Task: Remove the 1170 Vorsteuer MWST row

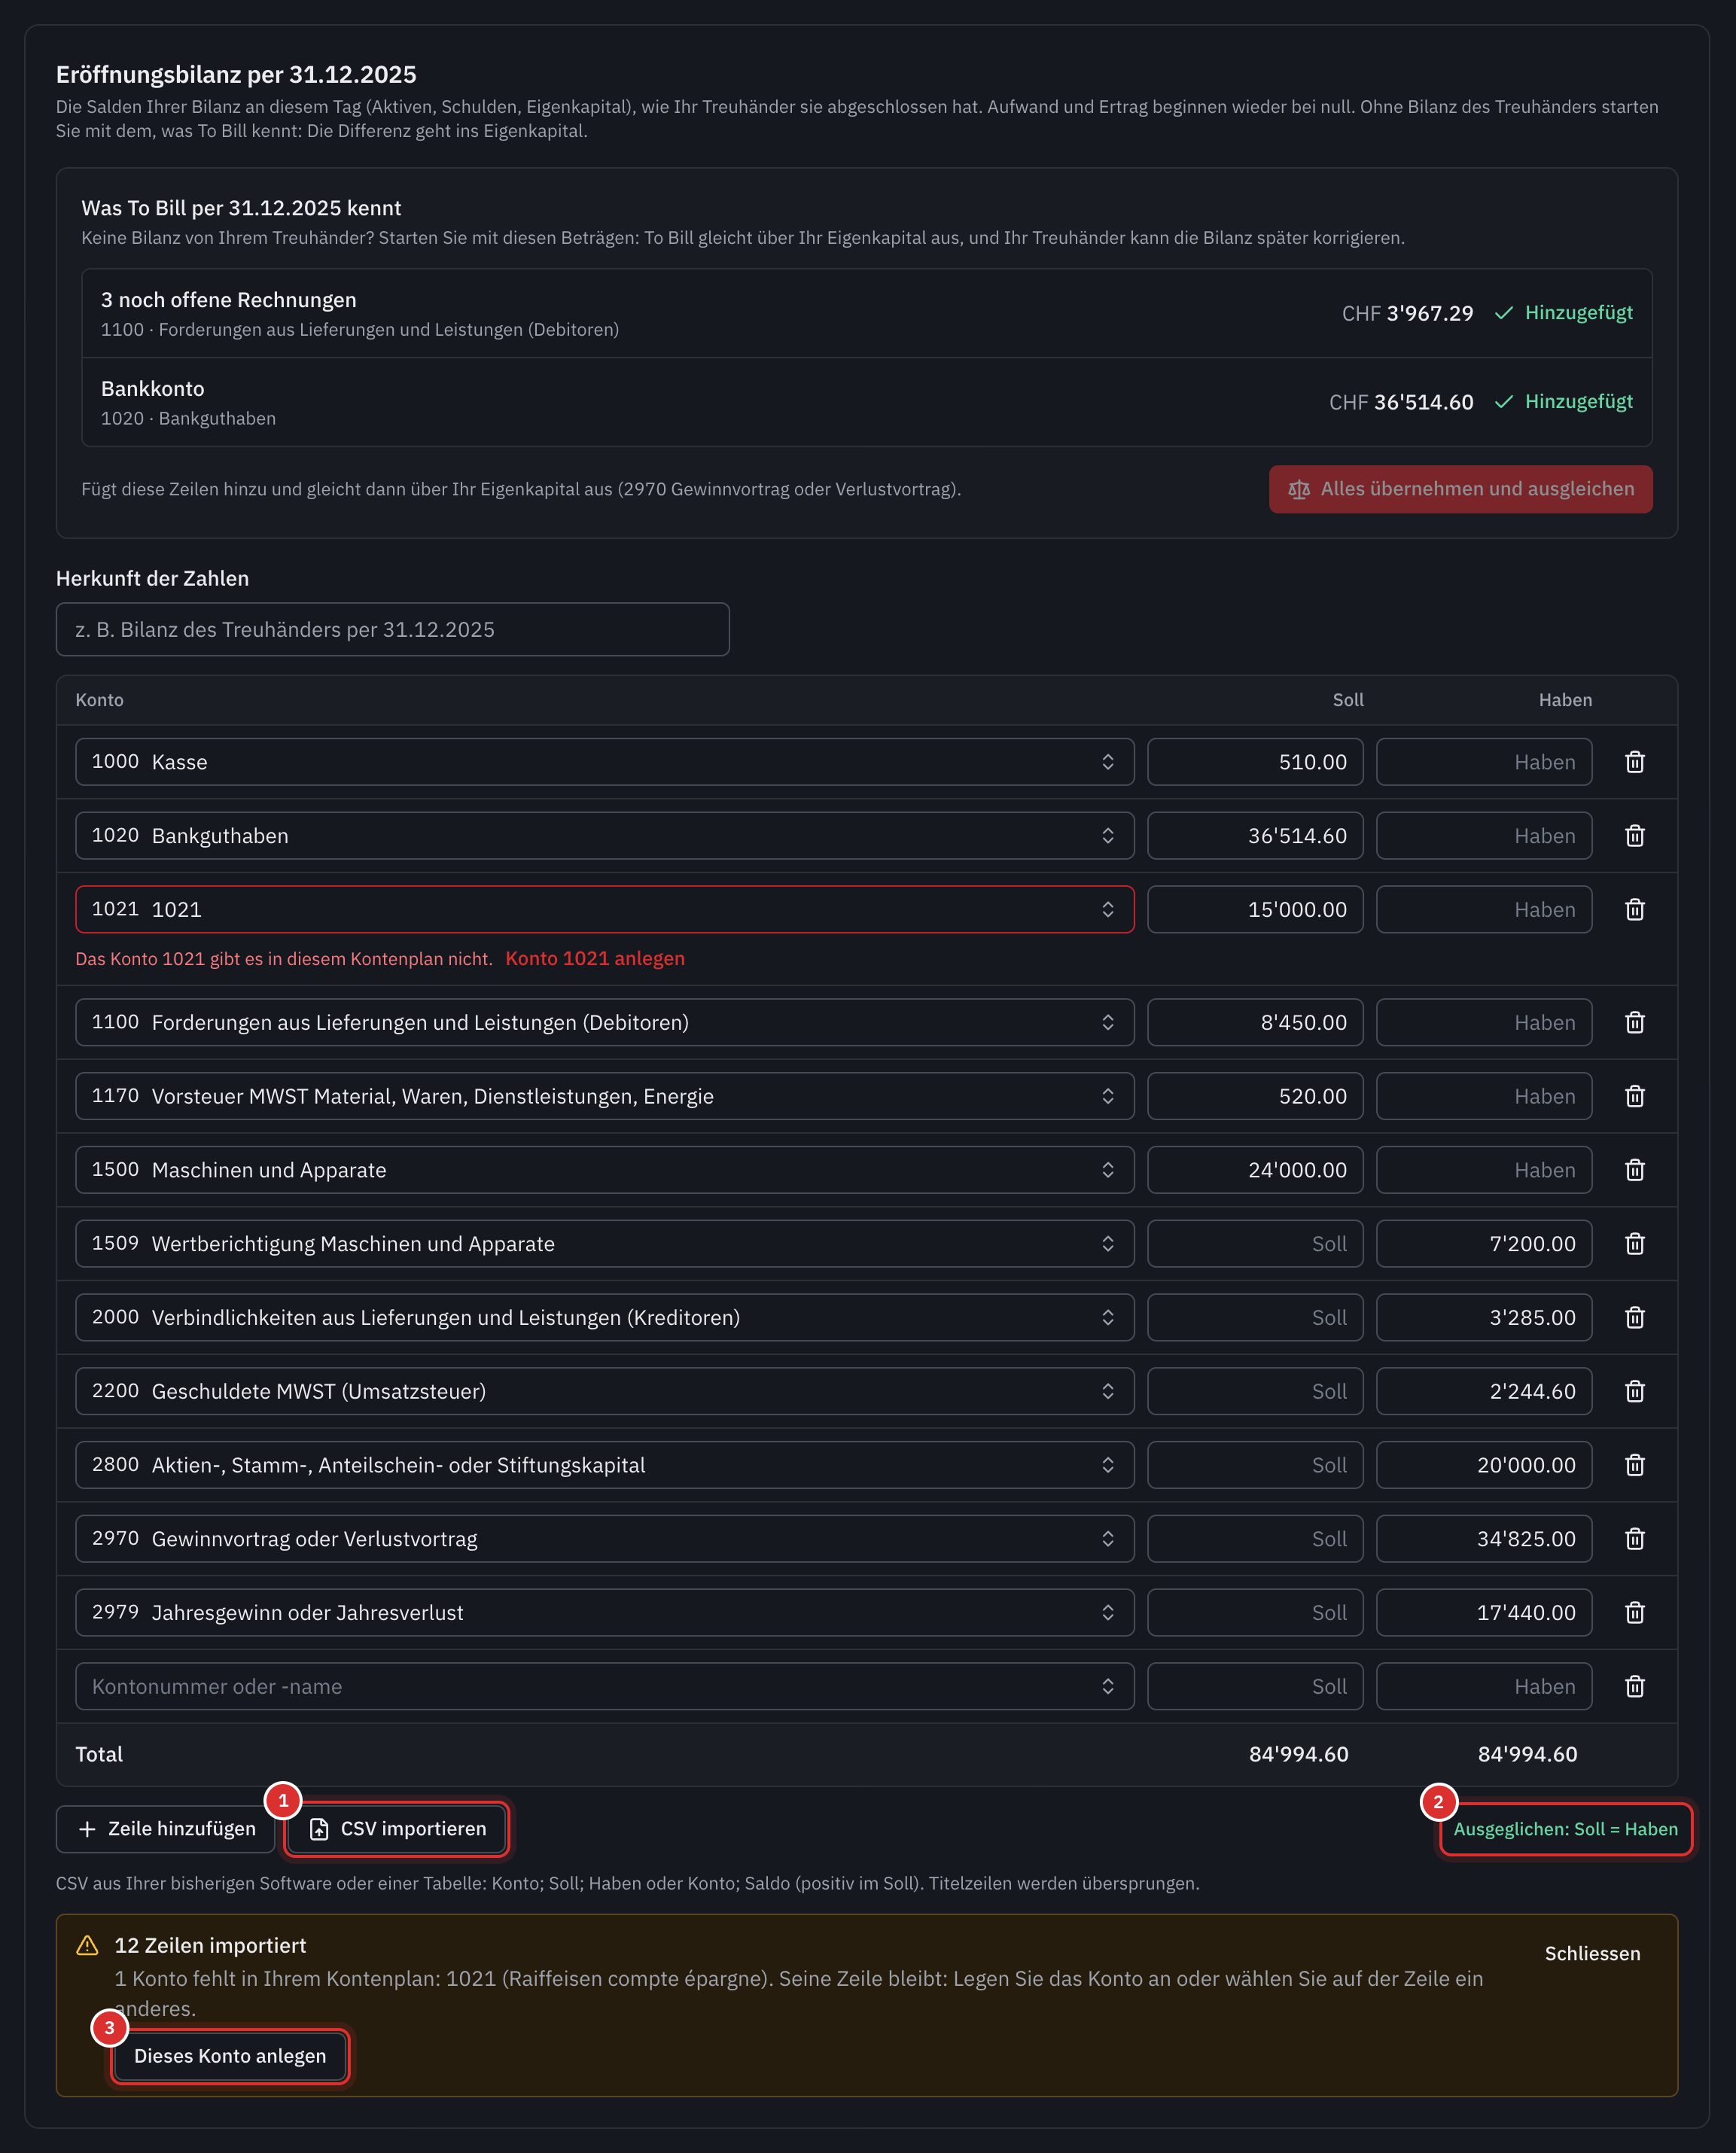Action: click(x=1634, y=1097)
